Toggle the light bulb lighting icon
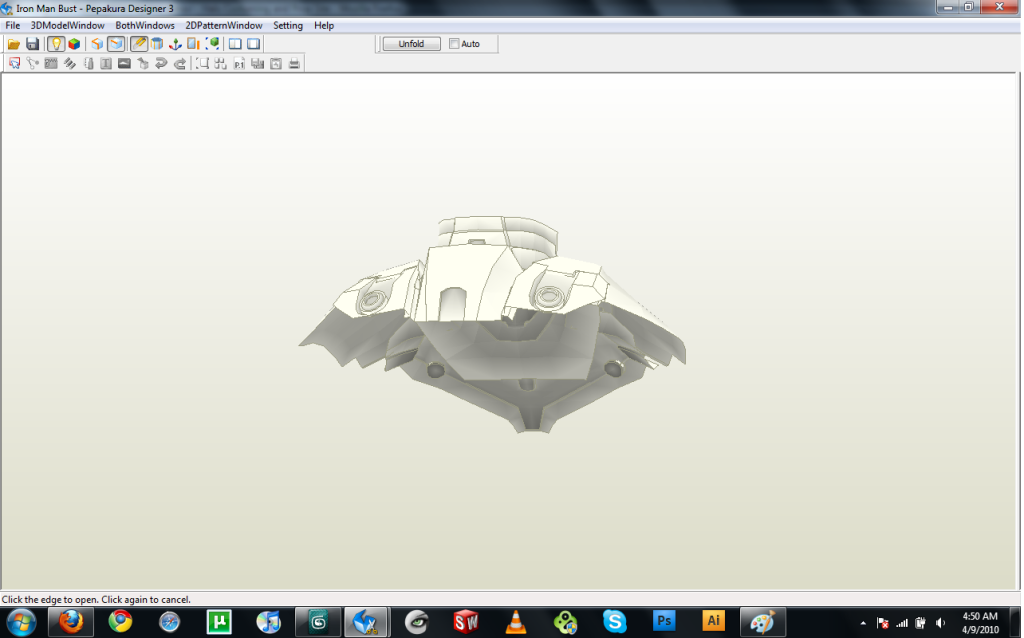The width and height of the screenshot is (1024, 638). click(57, 44)
